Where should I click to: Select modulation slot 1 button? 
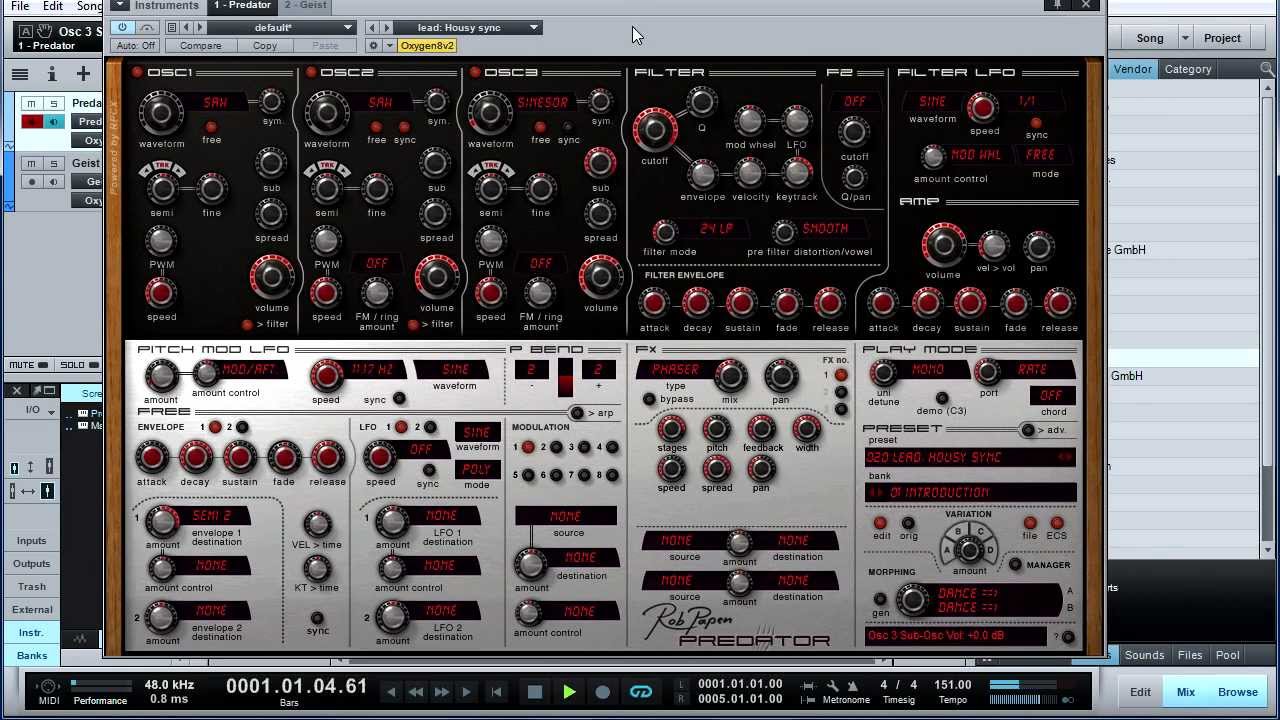tap(528, 448)
